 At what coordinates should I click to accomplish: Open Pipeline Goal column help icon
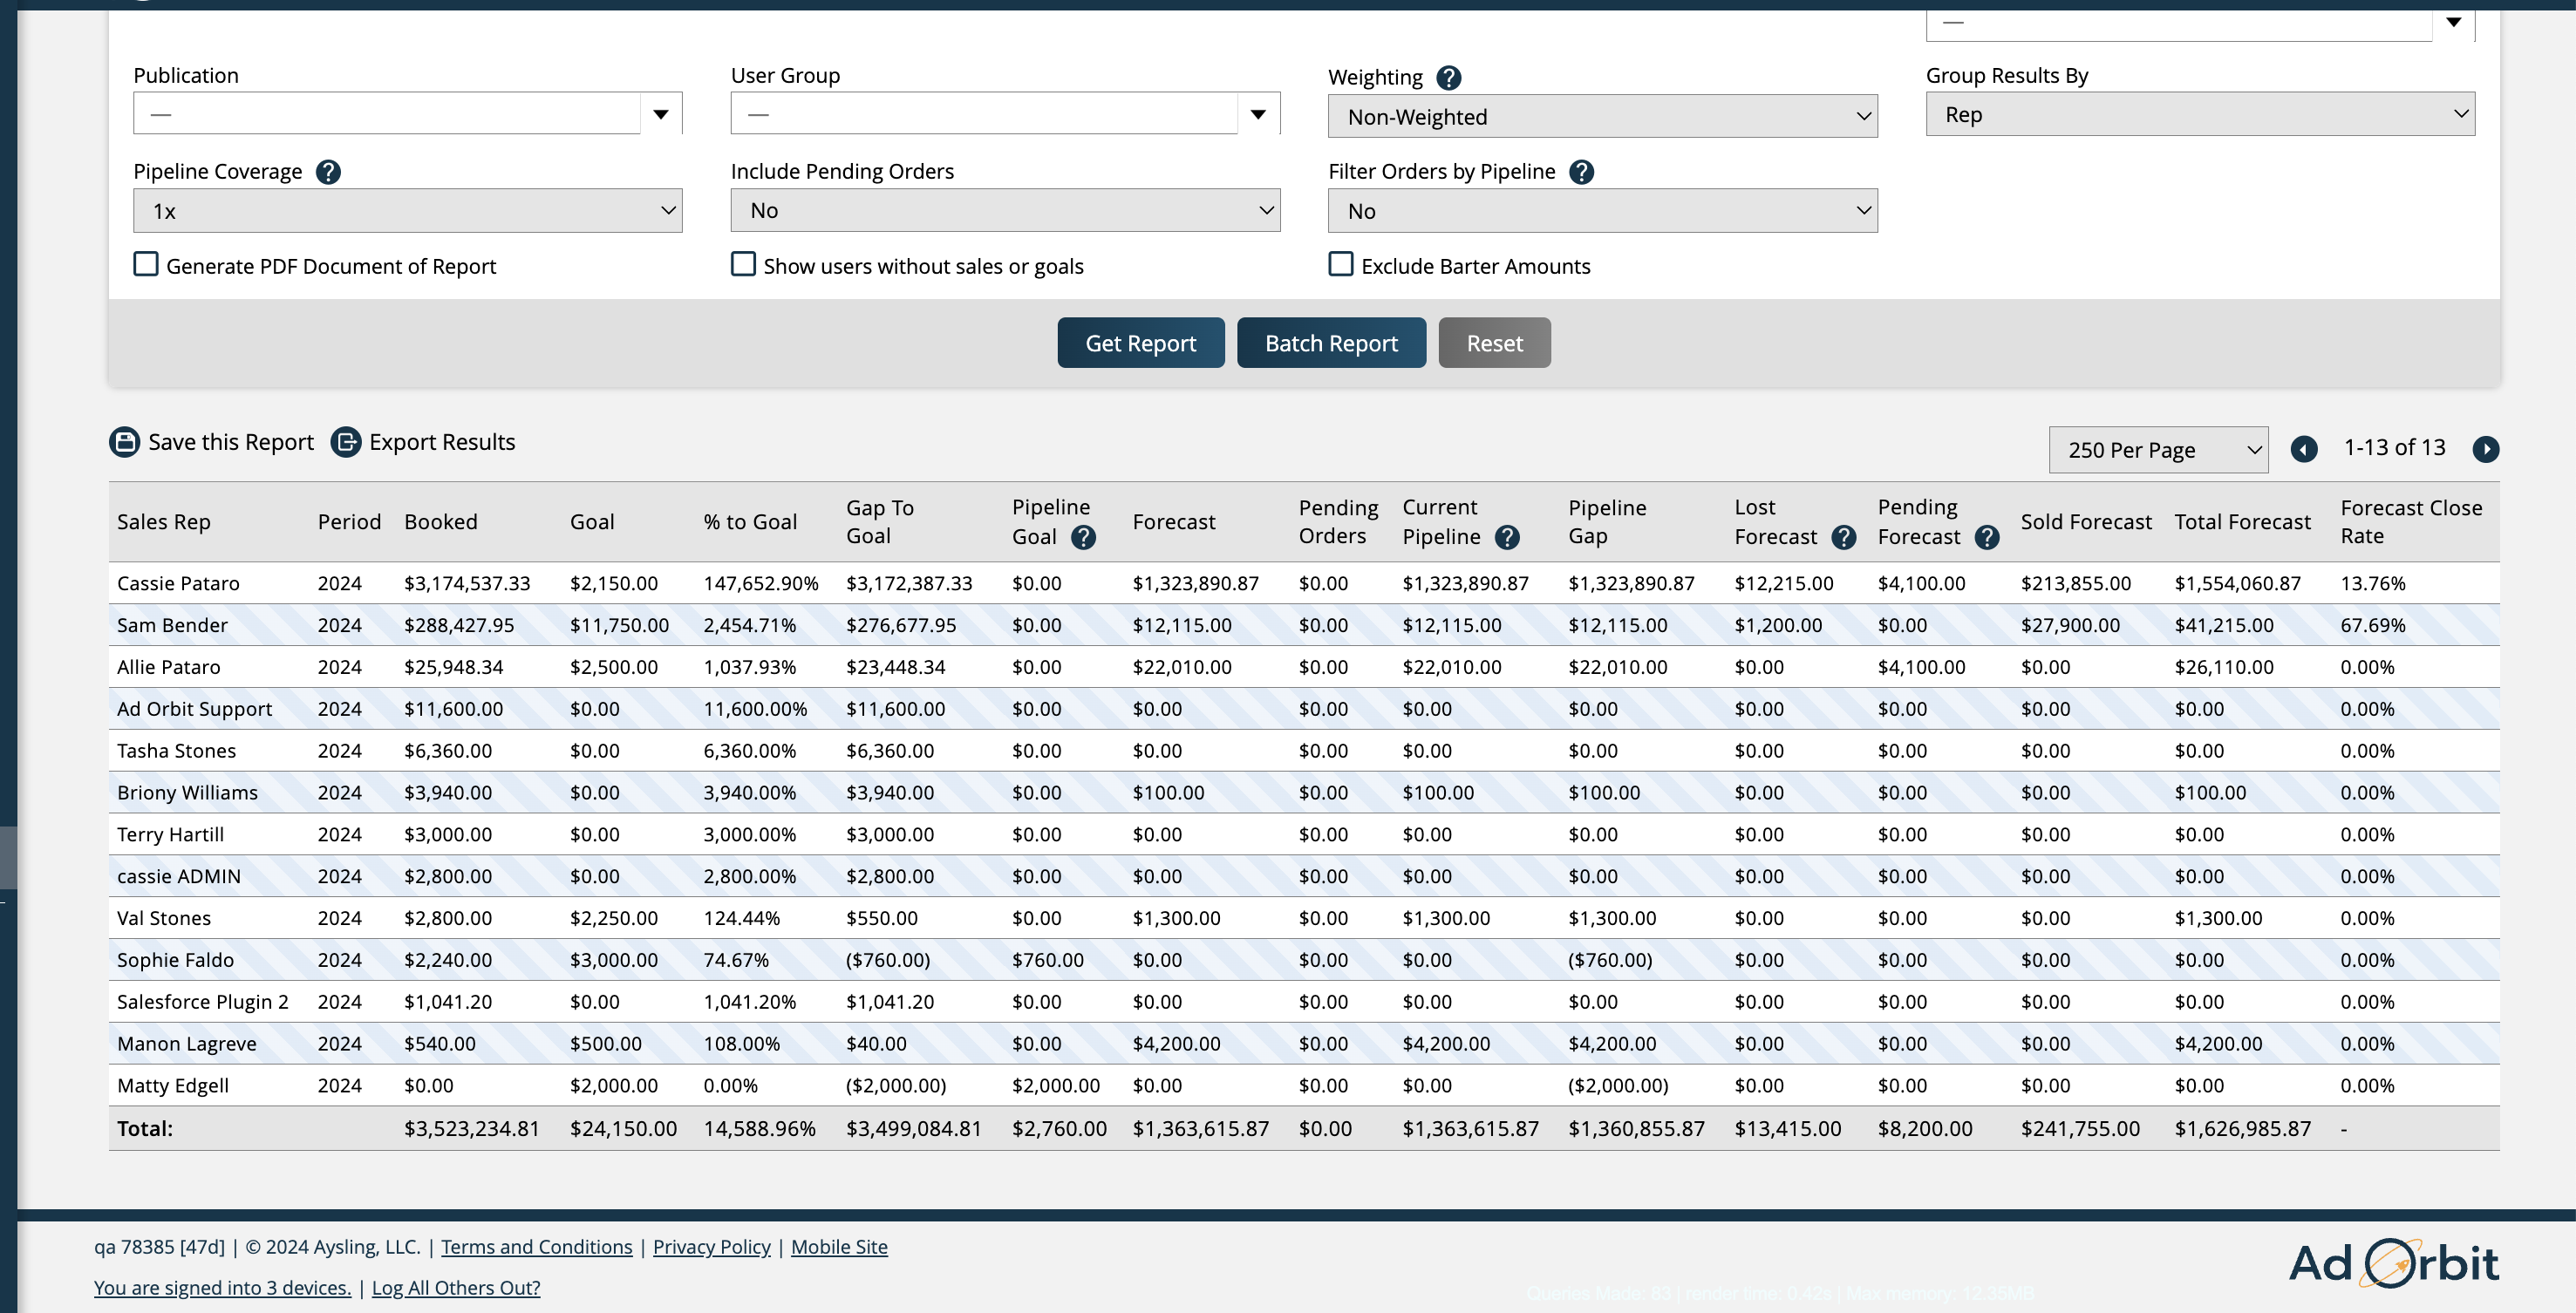click(x=1083, y=537)
